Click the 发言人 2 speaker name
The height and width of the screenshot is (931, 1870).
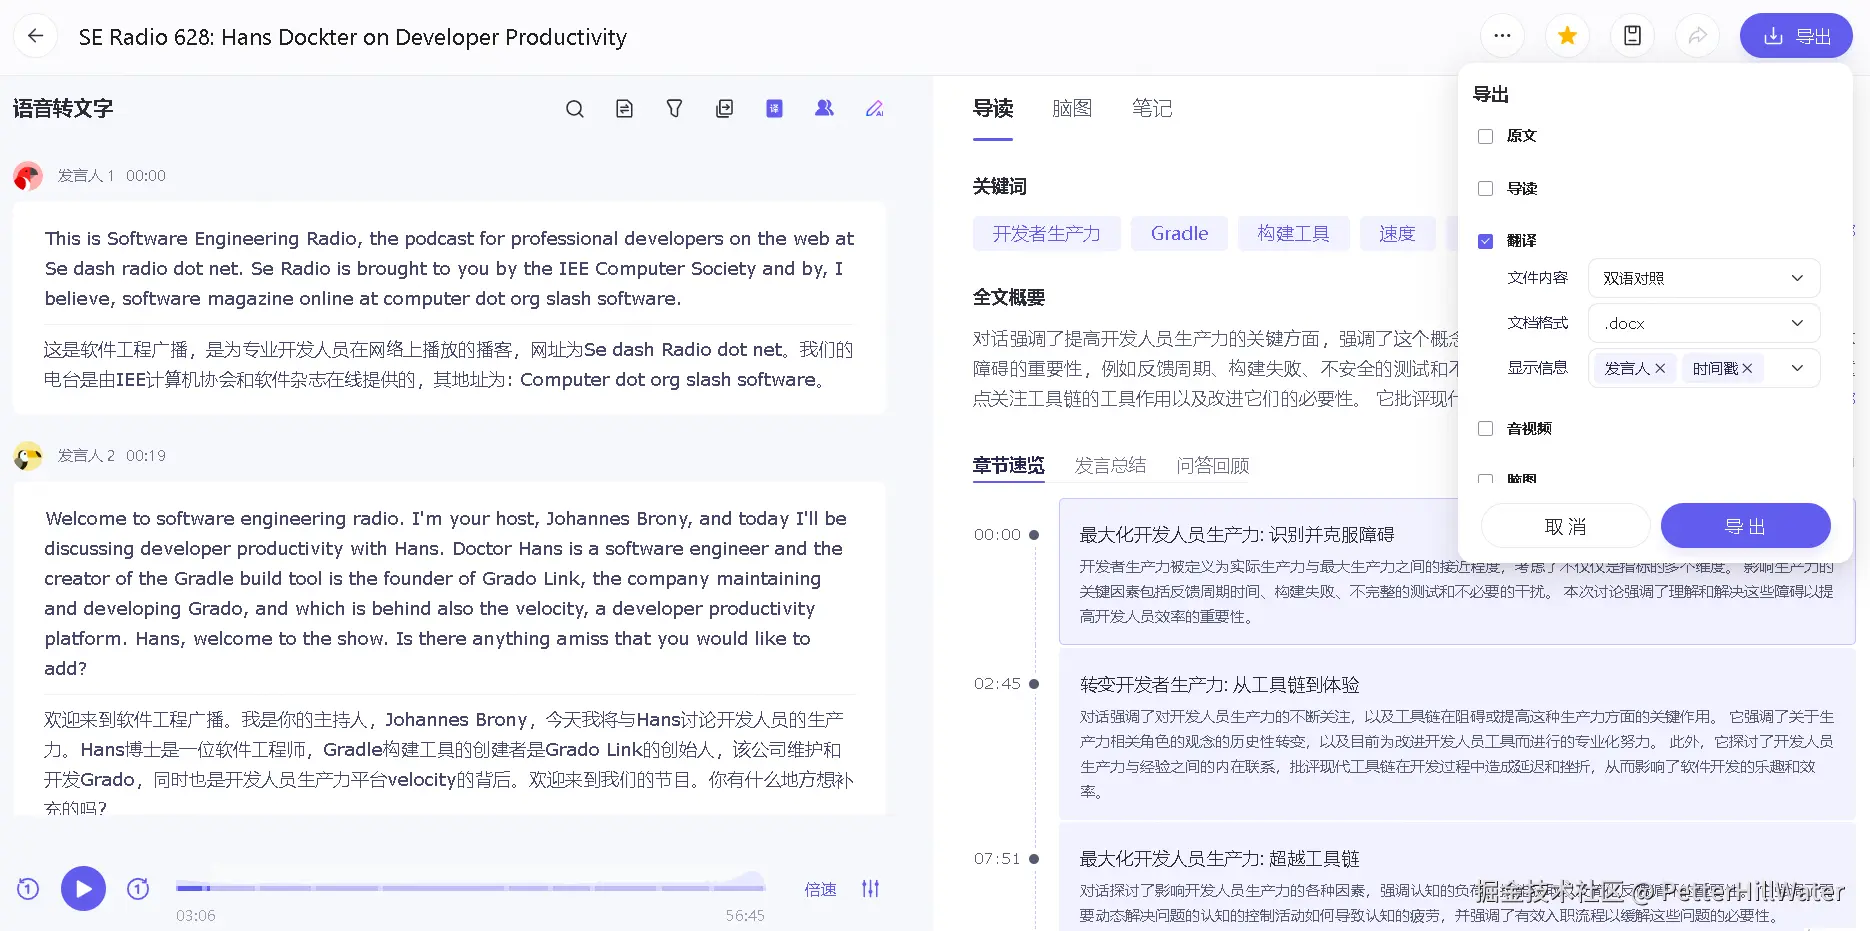[x=86, y=456]
